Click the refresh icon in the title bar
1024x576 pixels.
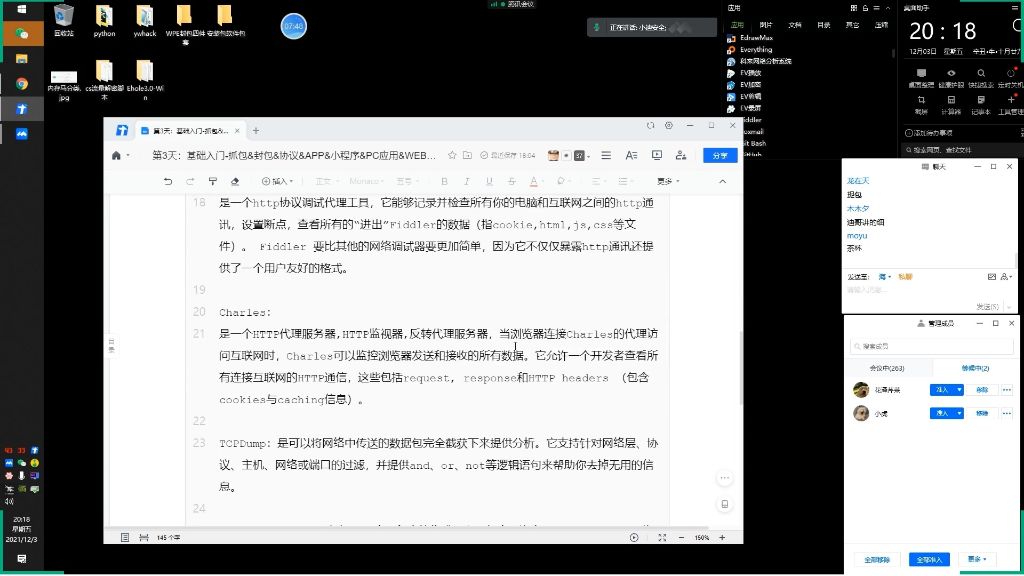pyautogui.click(x=650, y=125)
